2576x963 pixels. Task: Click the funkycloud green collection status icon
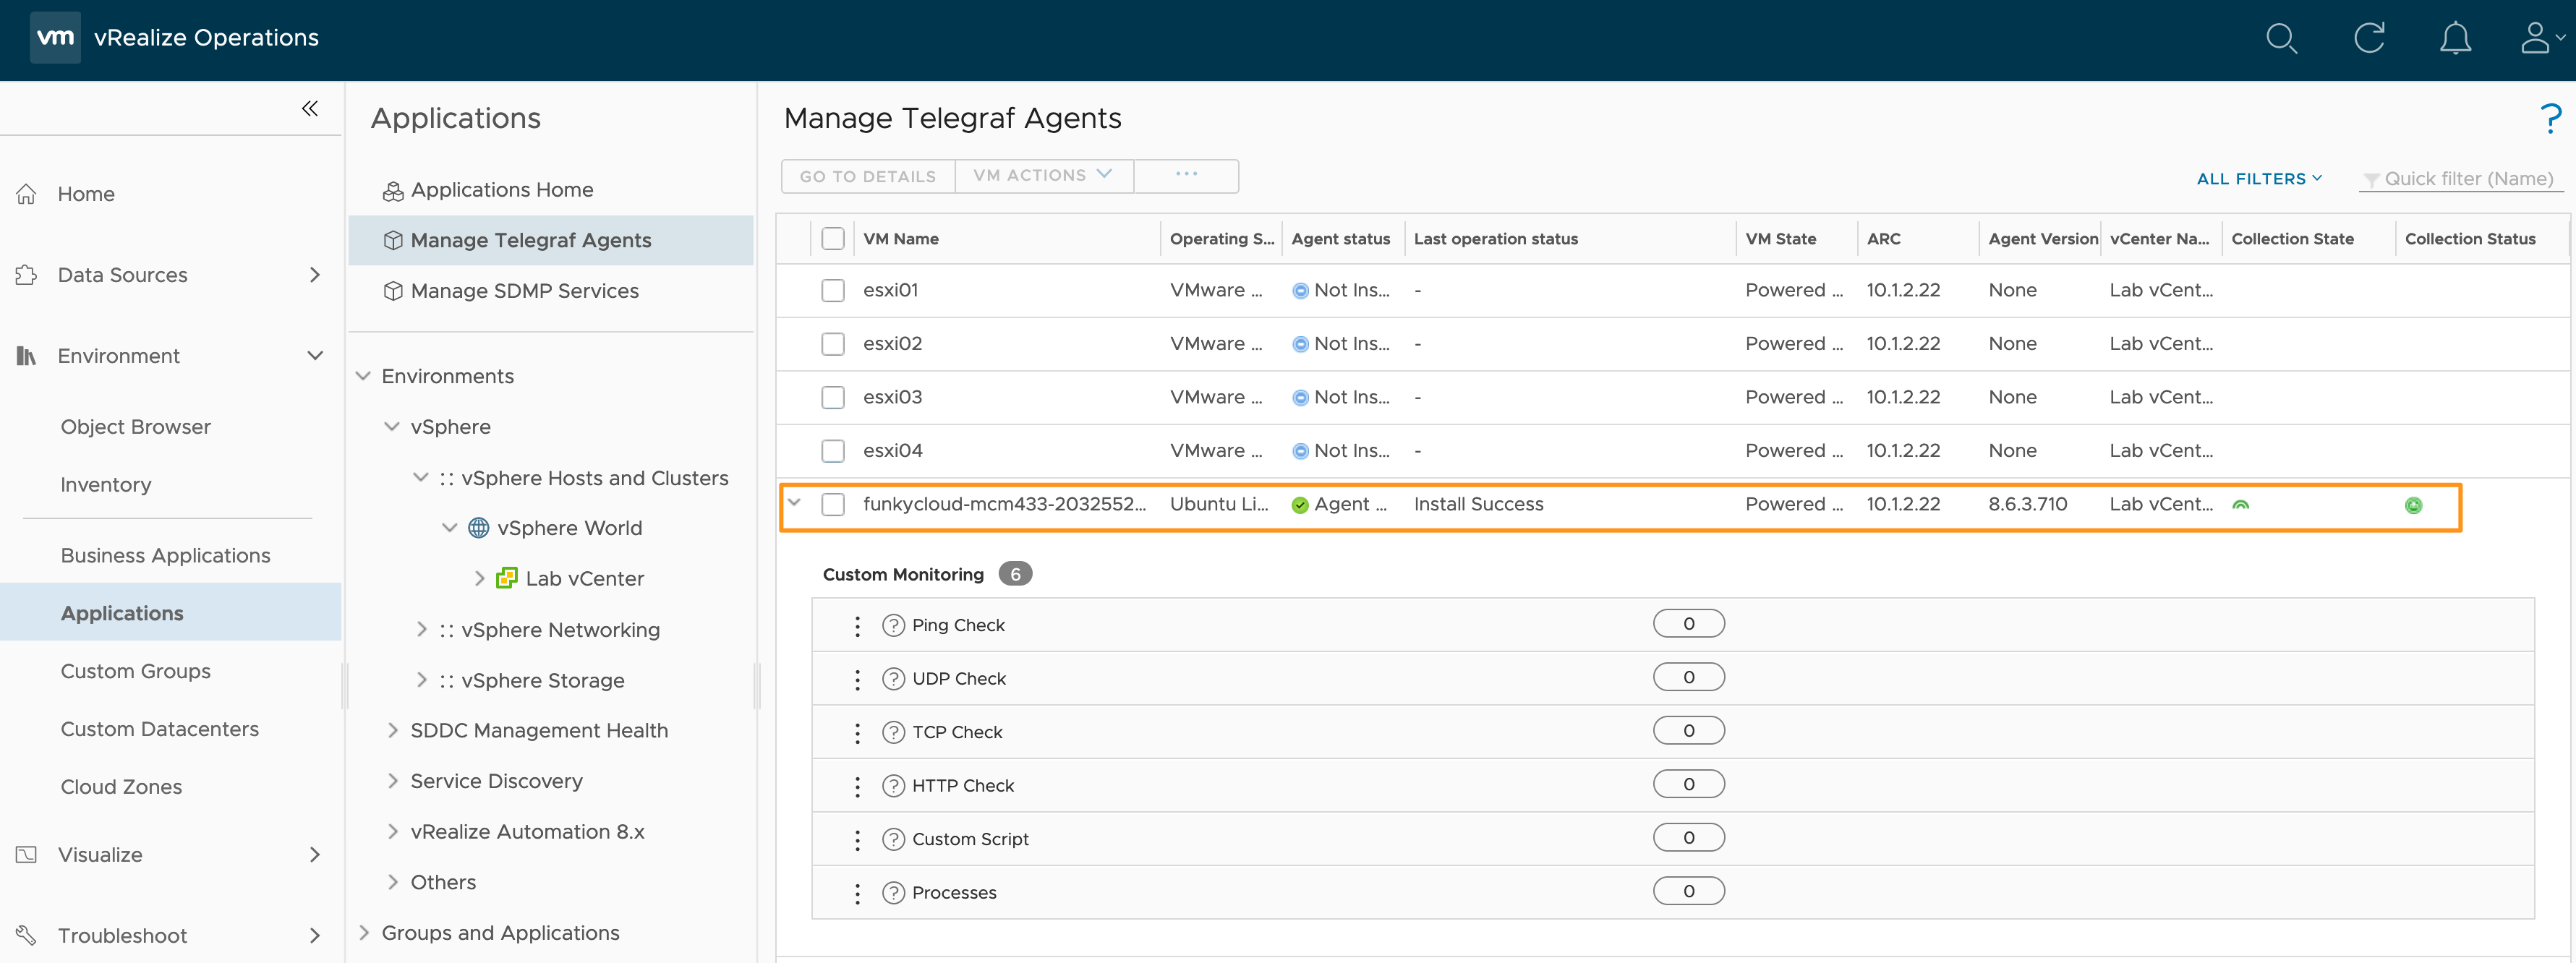[2413, 506]
